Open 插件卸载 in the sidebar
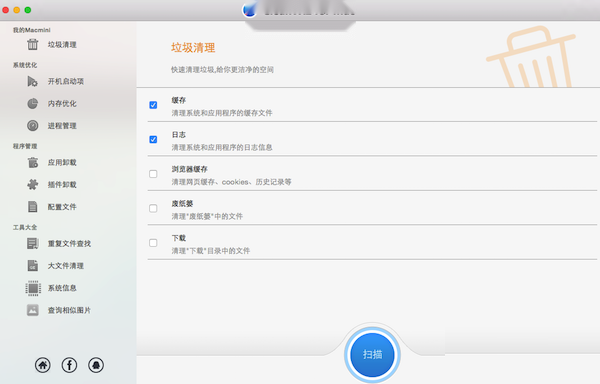The image size is (600, 384). [62, 184]
